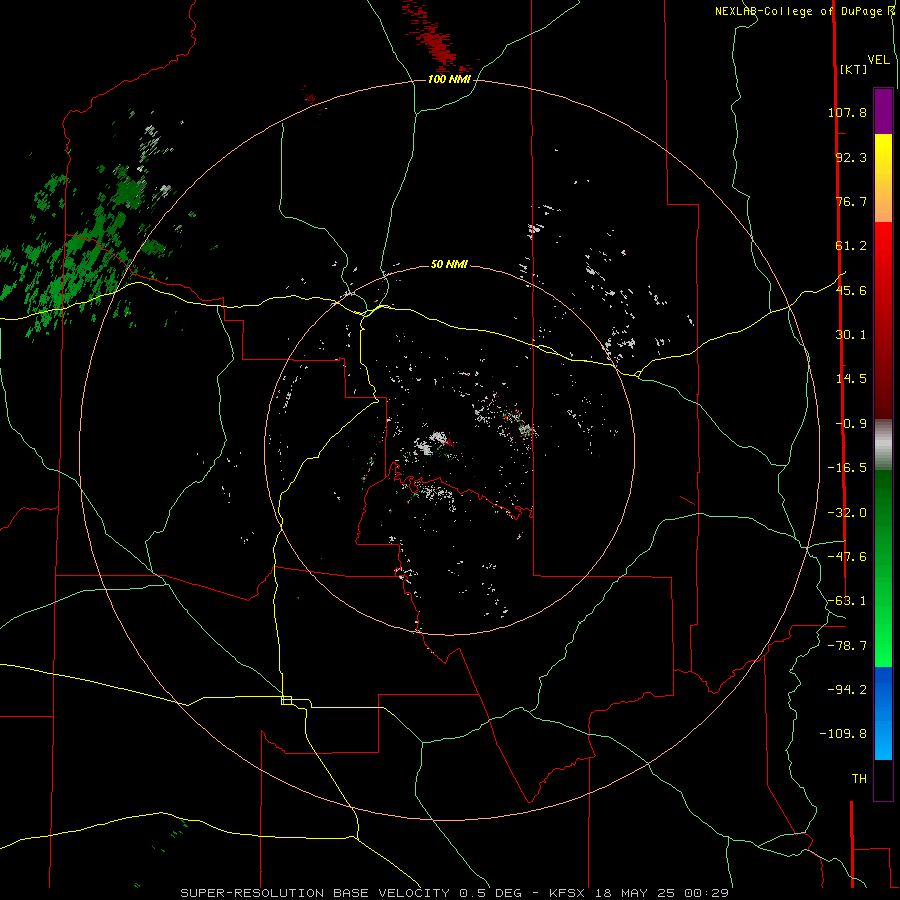Click the purple segment of the color bar

(883, 111)
